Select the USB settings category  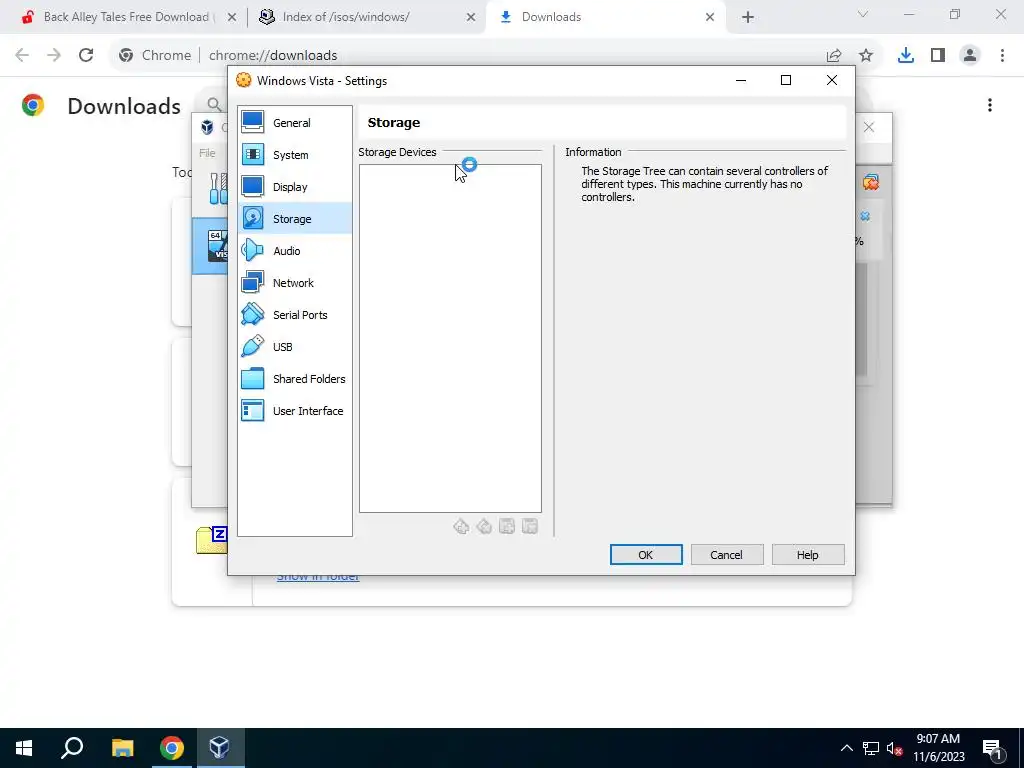click(295, 347)
